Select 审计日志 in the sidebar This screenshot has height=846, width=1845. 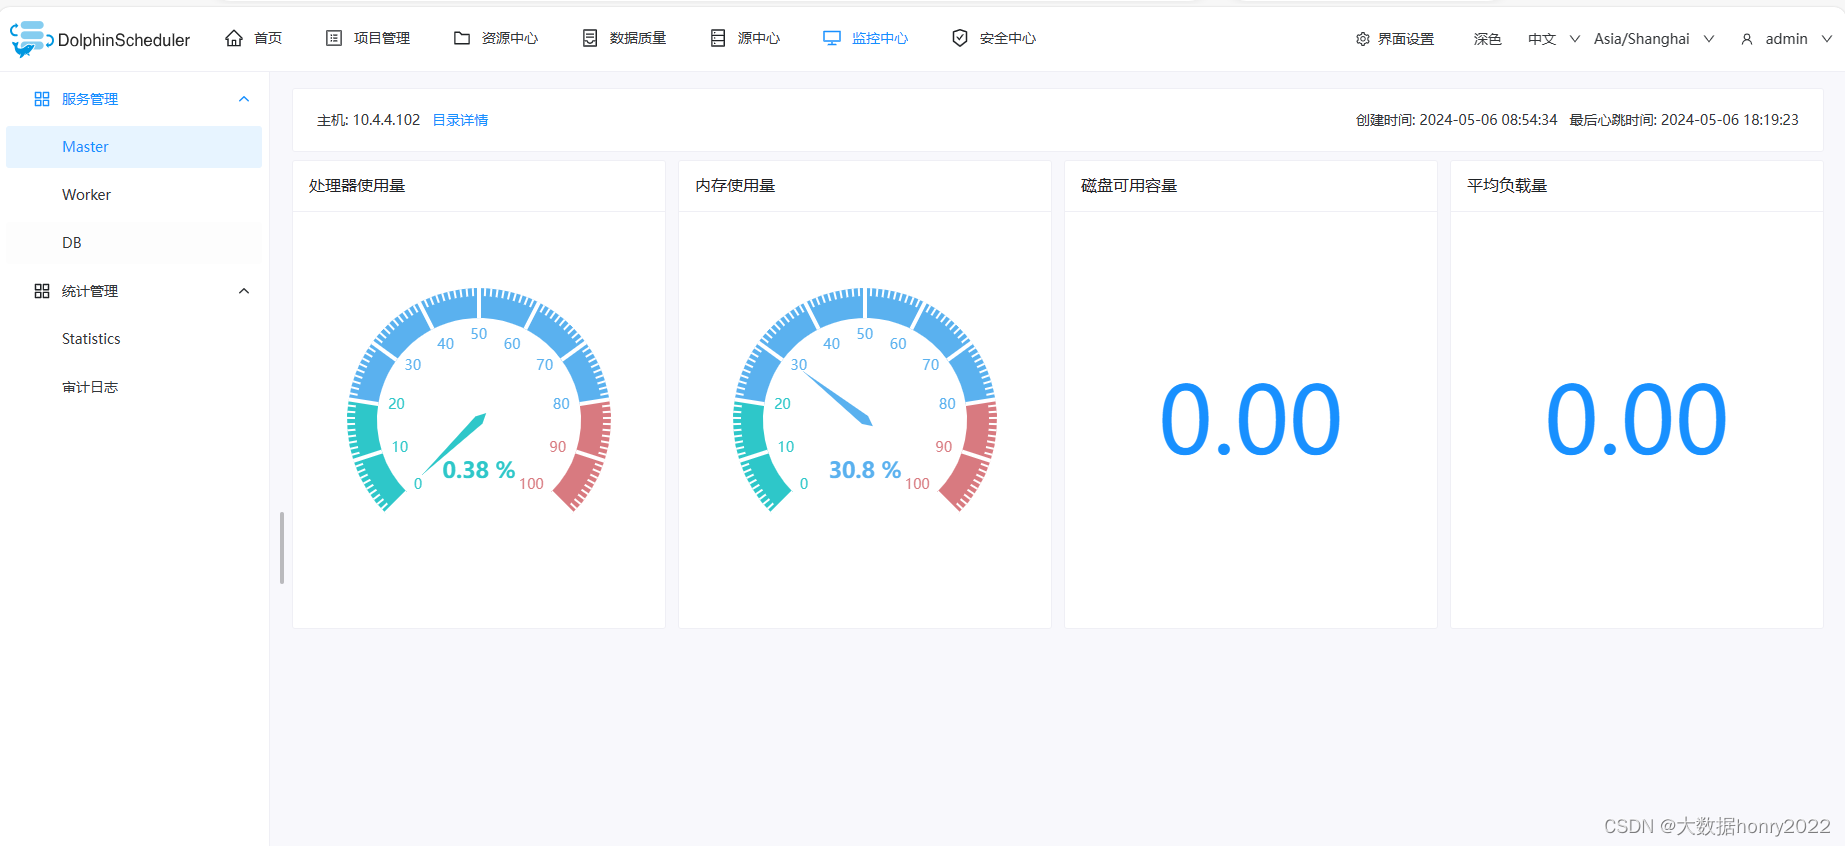coord(134,387)
